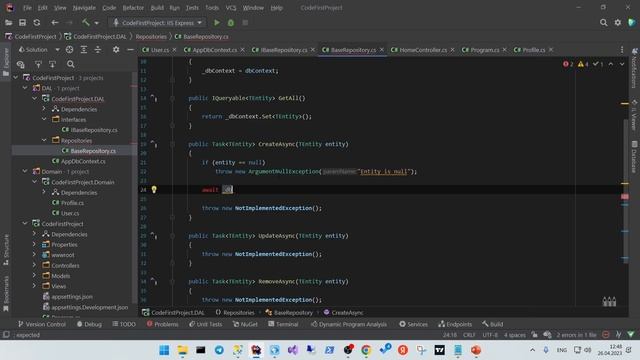Close the User.cs tab
Image resolution: width=640 pixels, height=360 pixels.
coord(175,50)
